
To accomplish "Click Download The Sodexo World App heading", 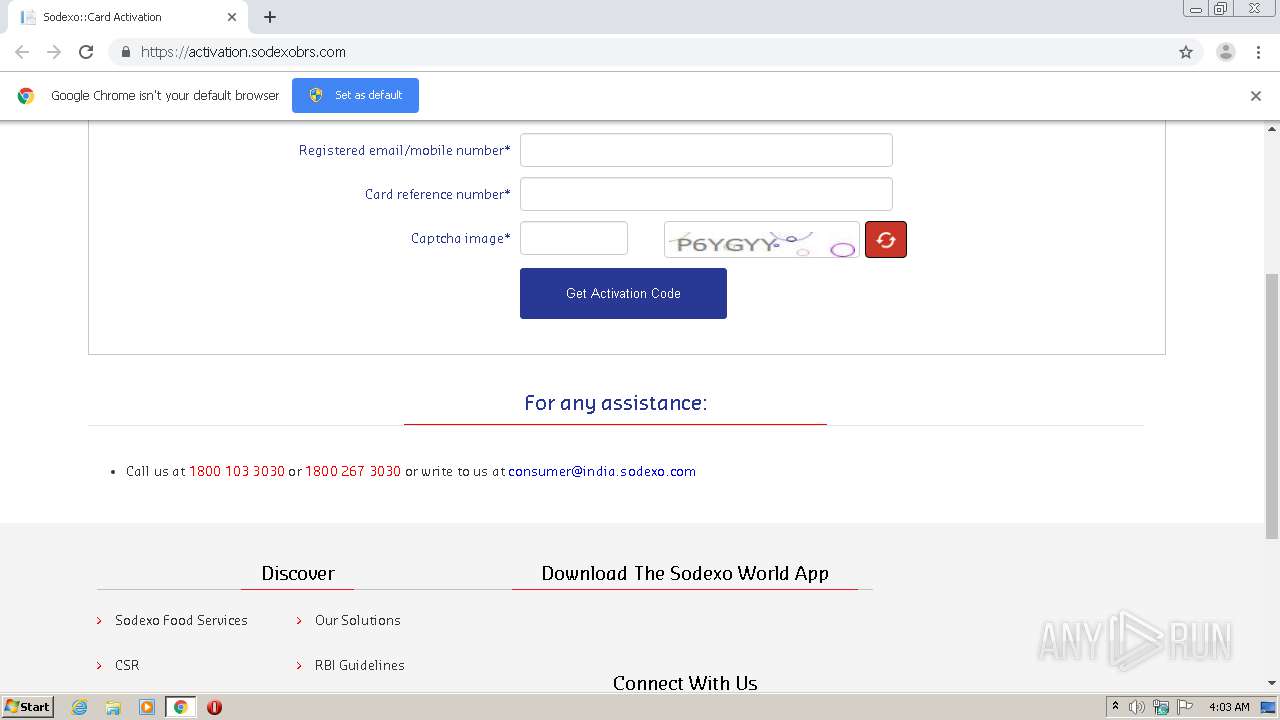I will click(685, 573).
